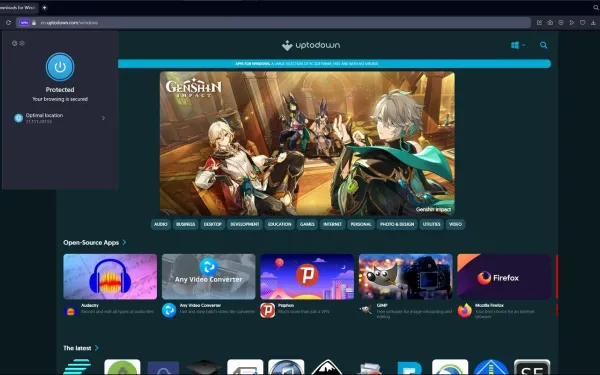Screen dimensions: 600x375
Task: Click the Optimal location globe icon
Action: pyautogui.click(x=18, y=118)
